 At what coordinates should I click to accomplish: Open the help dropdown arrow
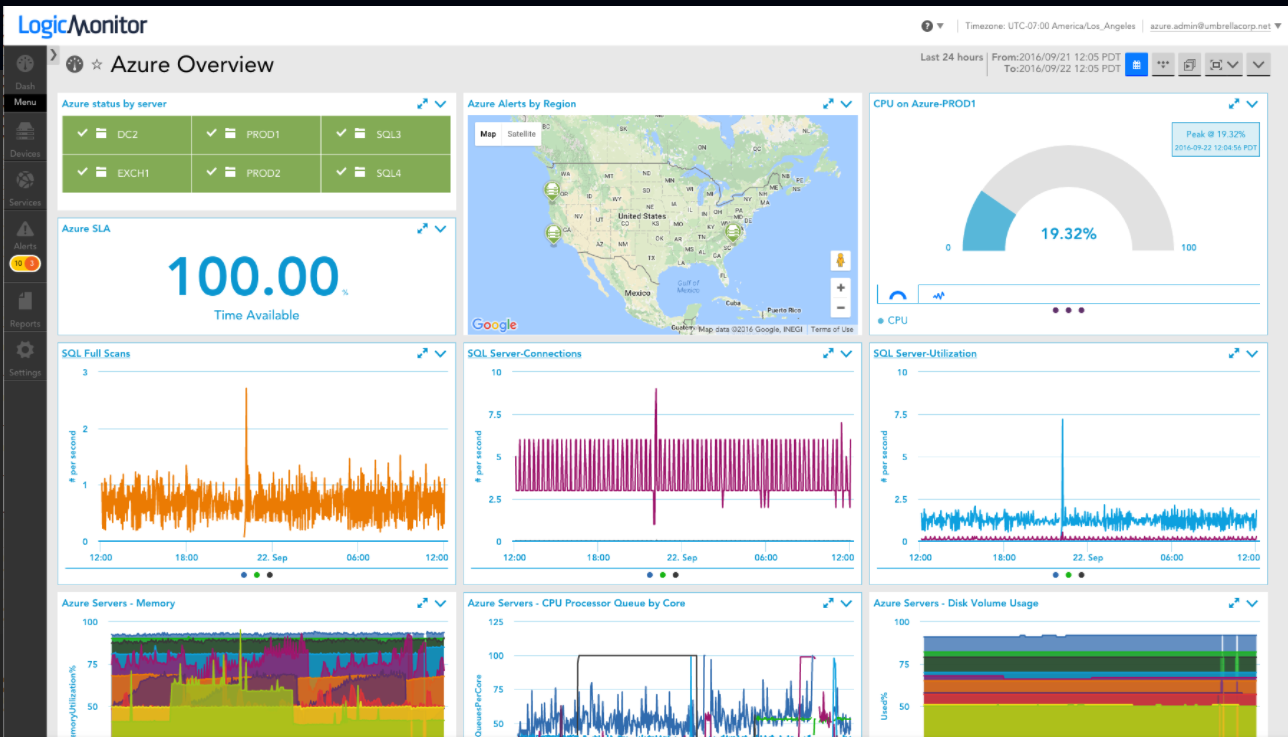(x=940, y=26)
